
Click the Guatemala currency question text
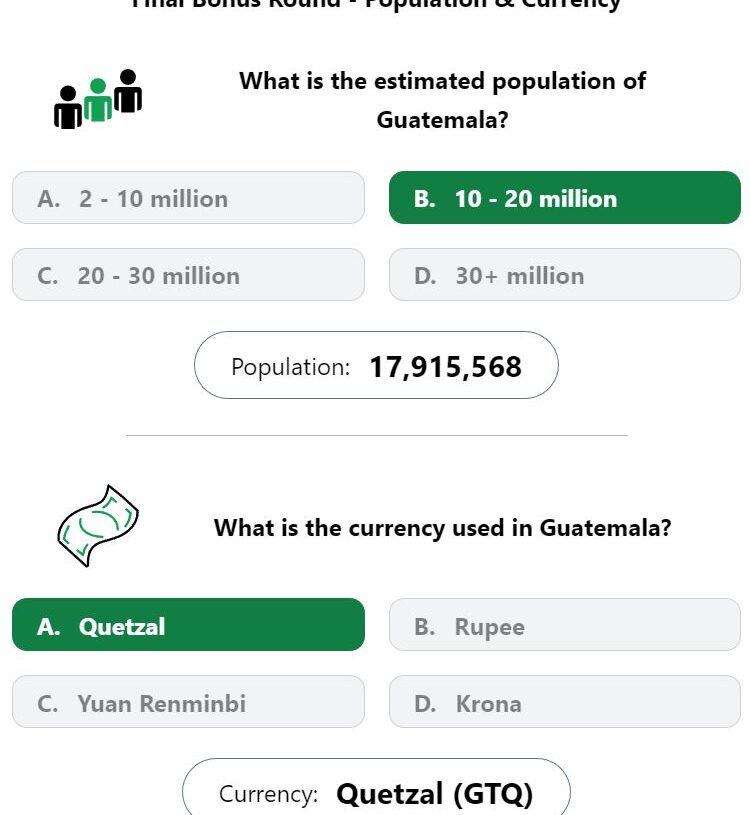(442, 528)
